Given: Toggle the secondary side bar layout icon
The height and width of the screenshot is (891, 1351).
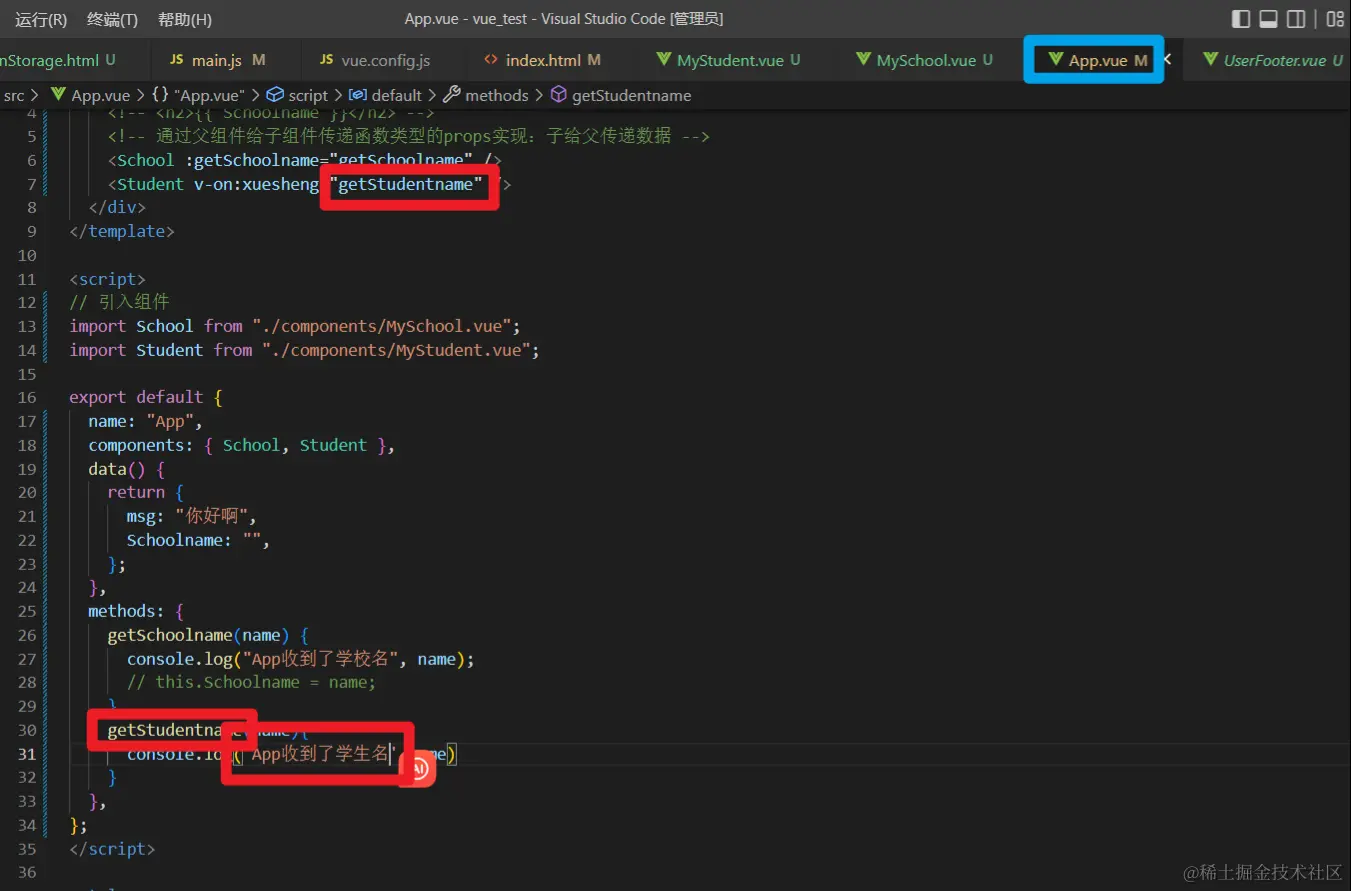Looking at the screenshot, I should [x=1296, y=19].
